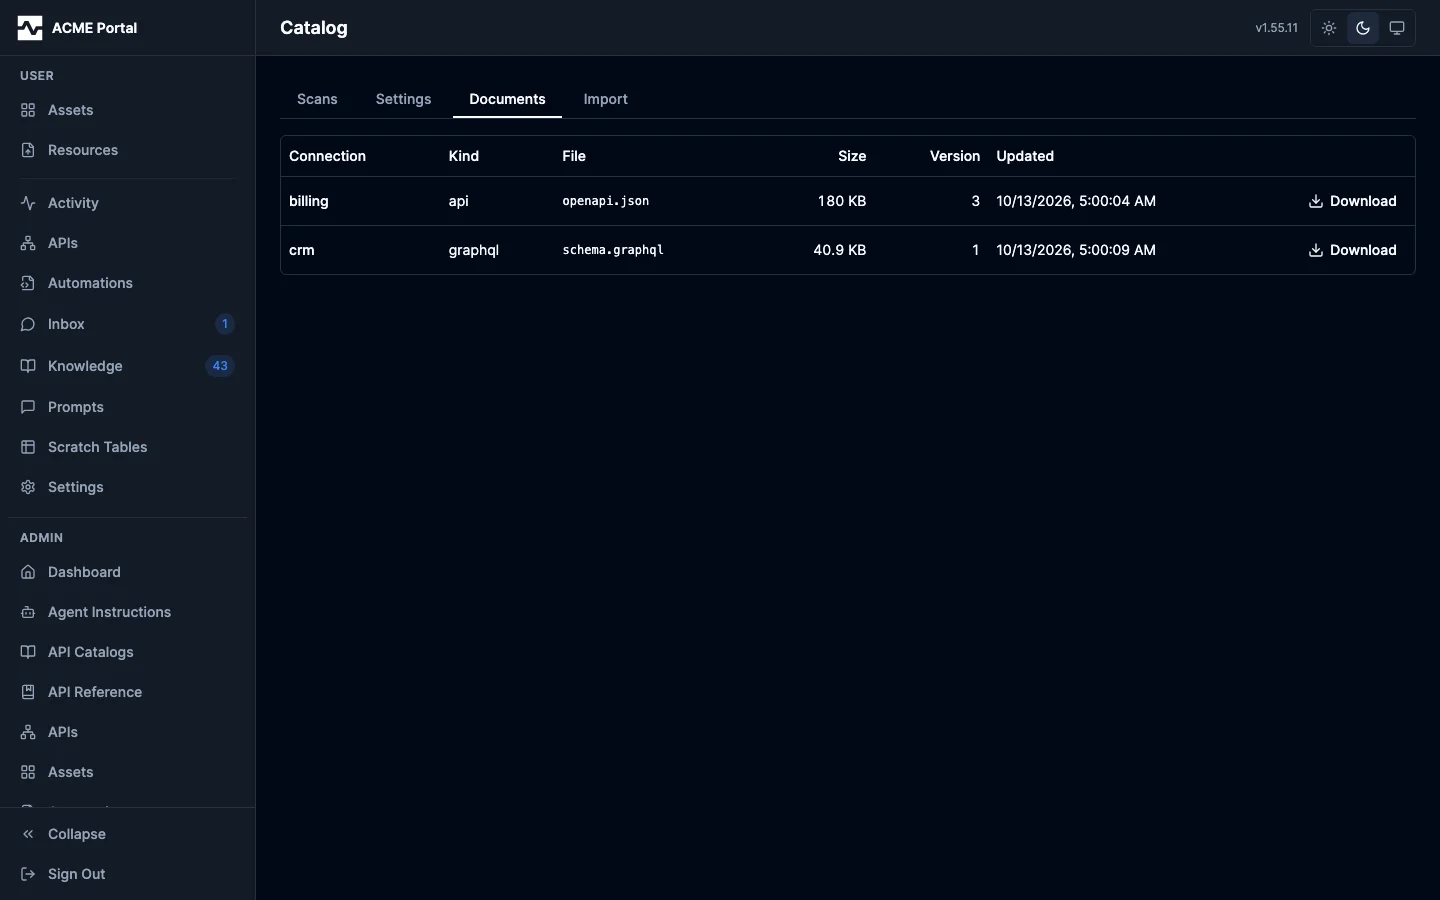1440x900 pixels.
Task: Go to the Import tab
Action: tap(606, 99)
